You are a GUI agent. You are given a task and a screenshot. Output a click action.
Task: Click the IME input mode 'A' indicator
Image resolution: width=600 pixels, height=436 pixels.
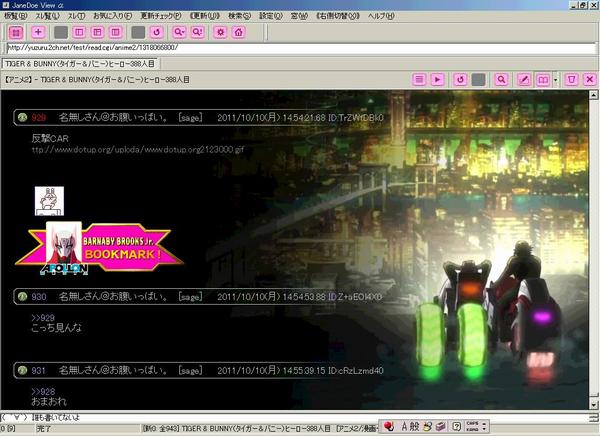click(404, 426)
